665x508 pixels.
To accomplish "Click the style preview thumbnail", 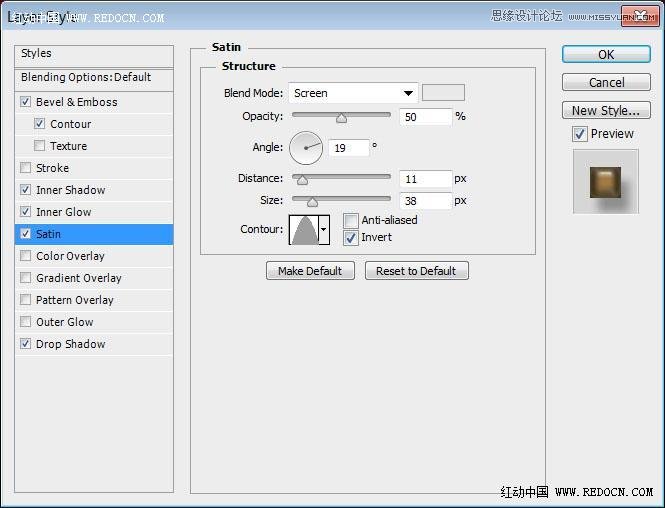I will point(605,181).
